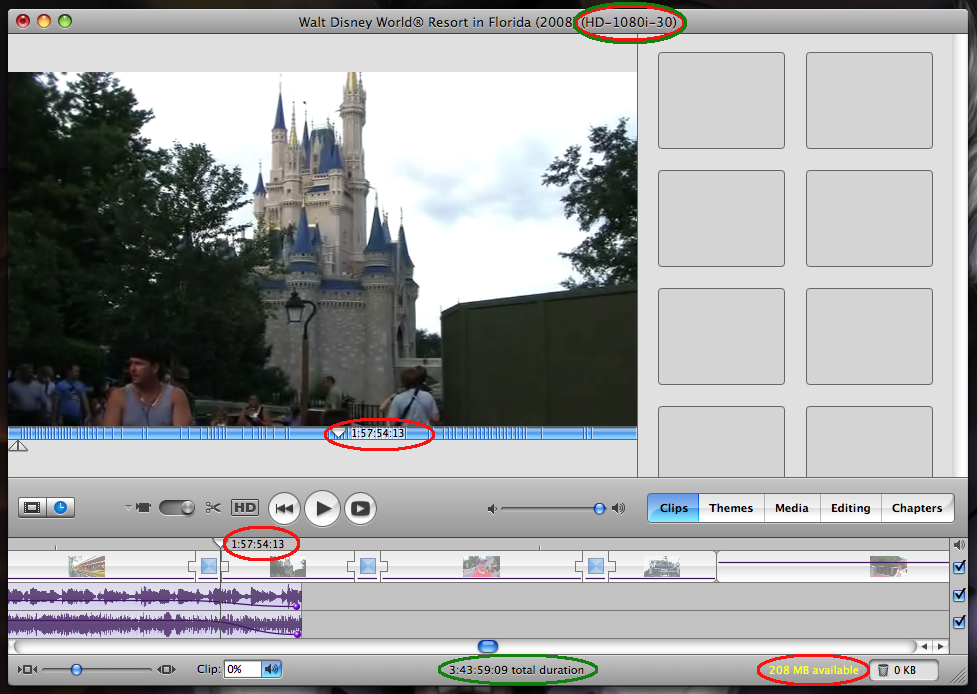
Task: Click the volume level marker ending the second audio clip
Action: (297, 634)
